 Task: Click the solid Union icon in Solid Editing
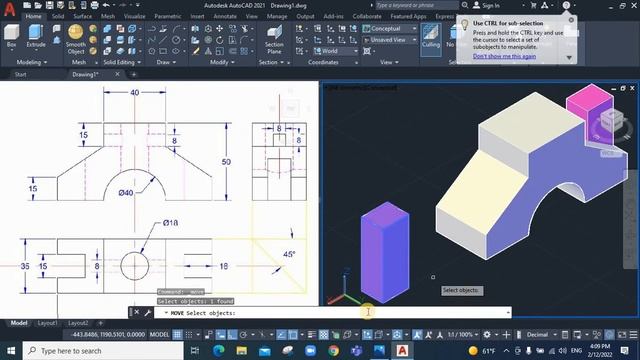click(107, 29)
